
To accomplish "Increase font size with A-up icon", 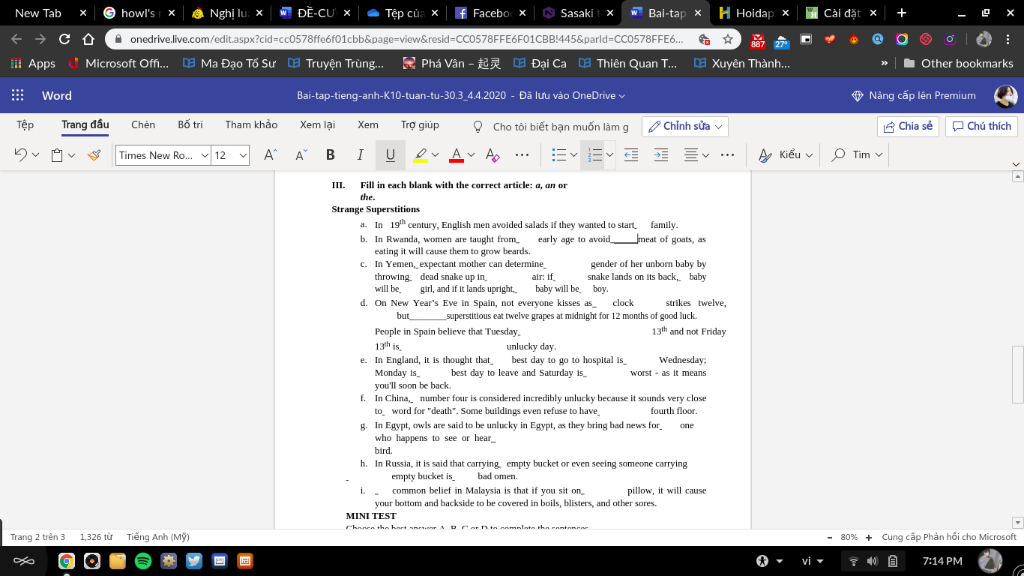I will point(270,155).
